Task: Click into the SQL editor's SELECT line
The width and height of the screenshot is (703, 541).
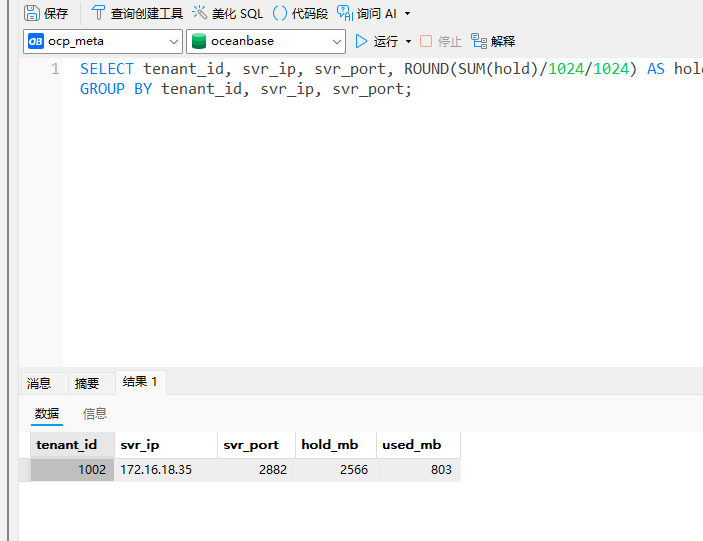Action: point(300,69)
